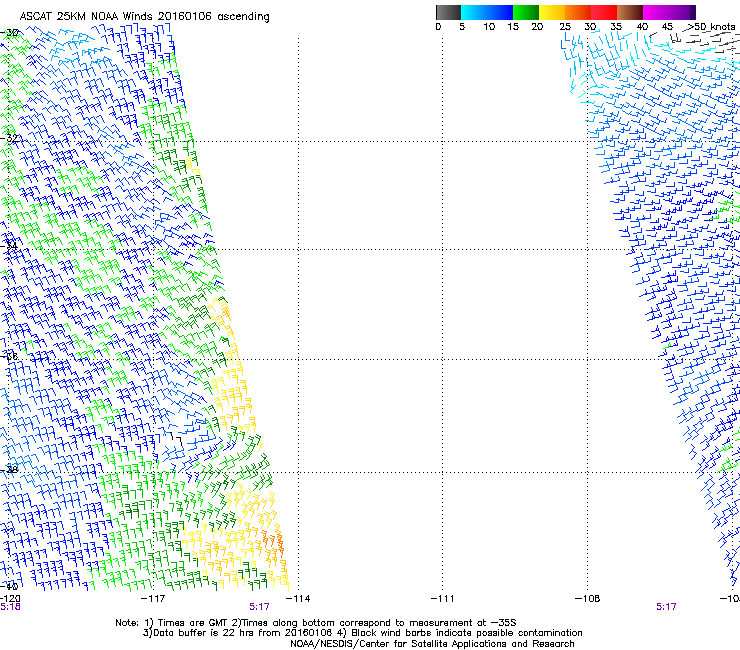Click the '-38' latitude axis label
Image resolution: width=740 pixels, height=650 pixels.
(x=9, y=469)
